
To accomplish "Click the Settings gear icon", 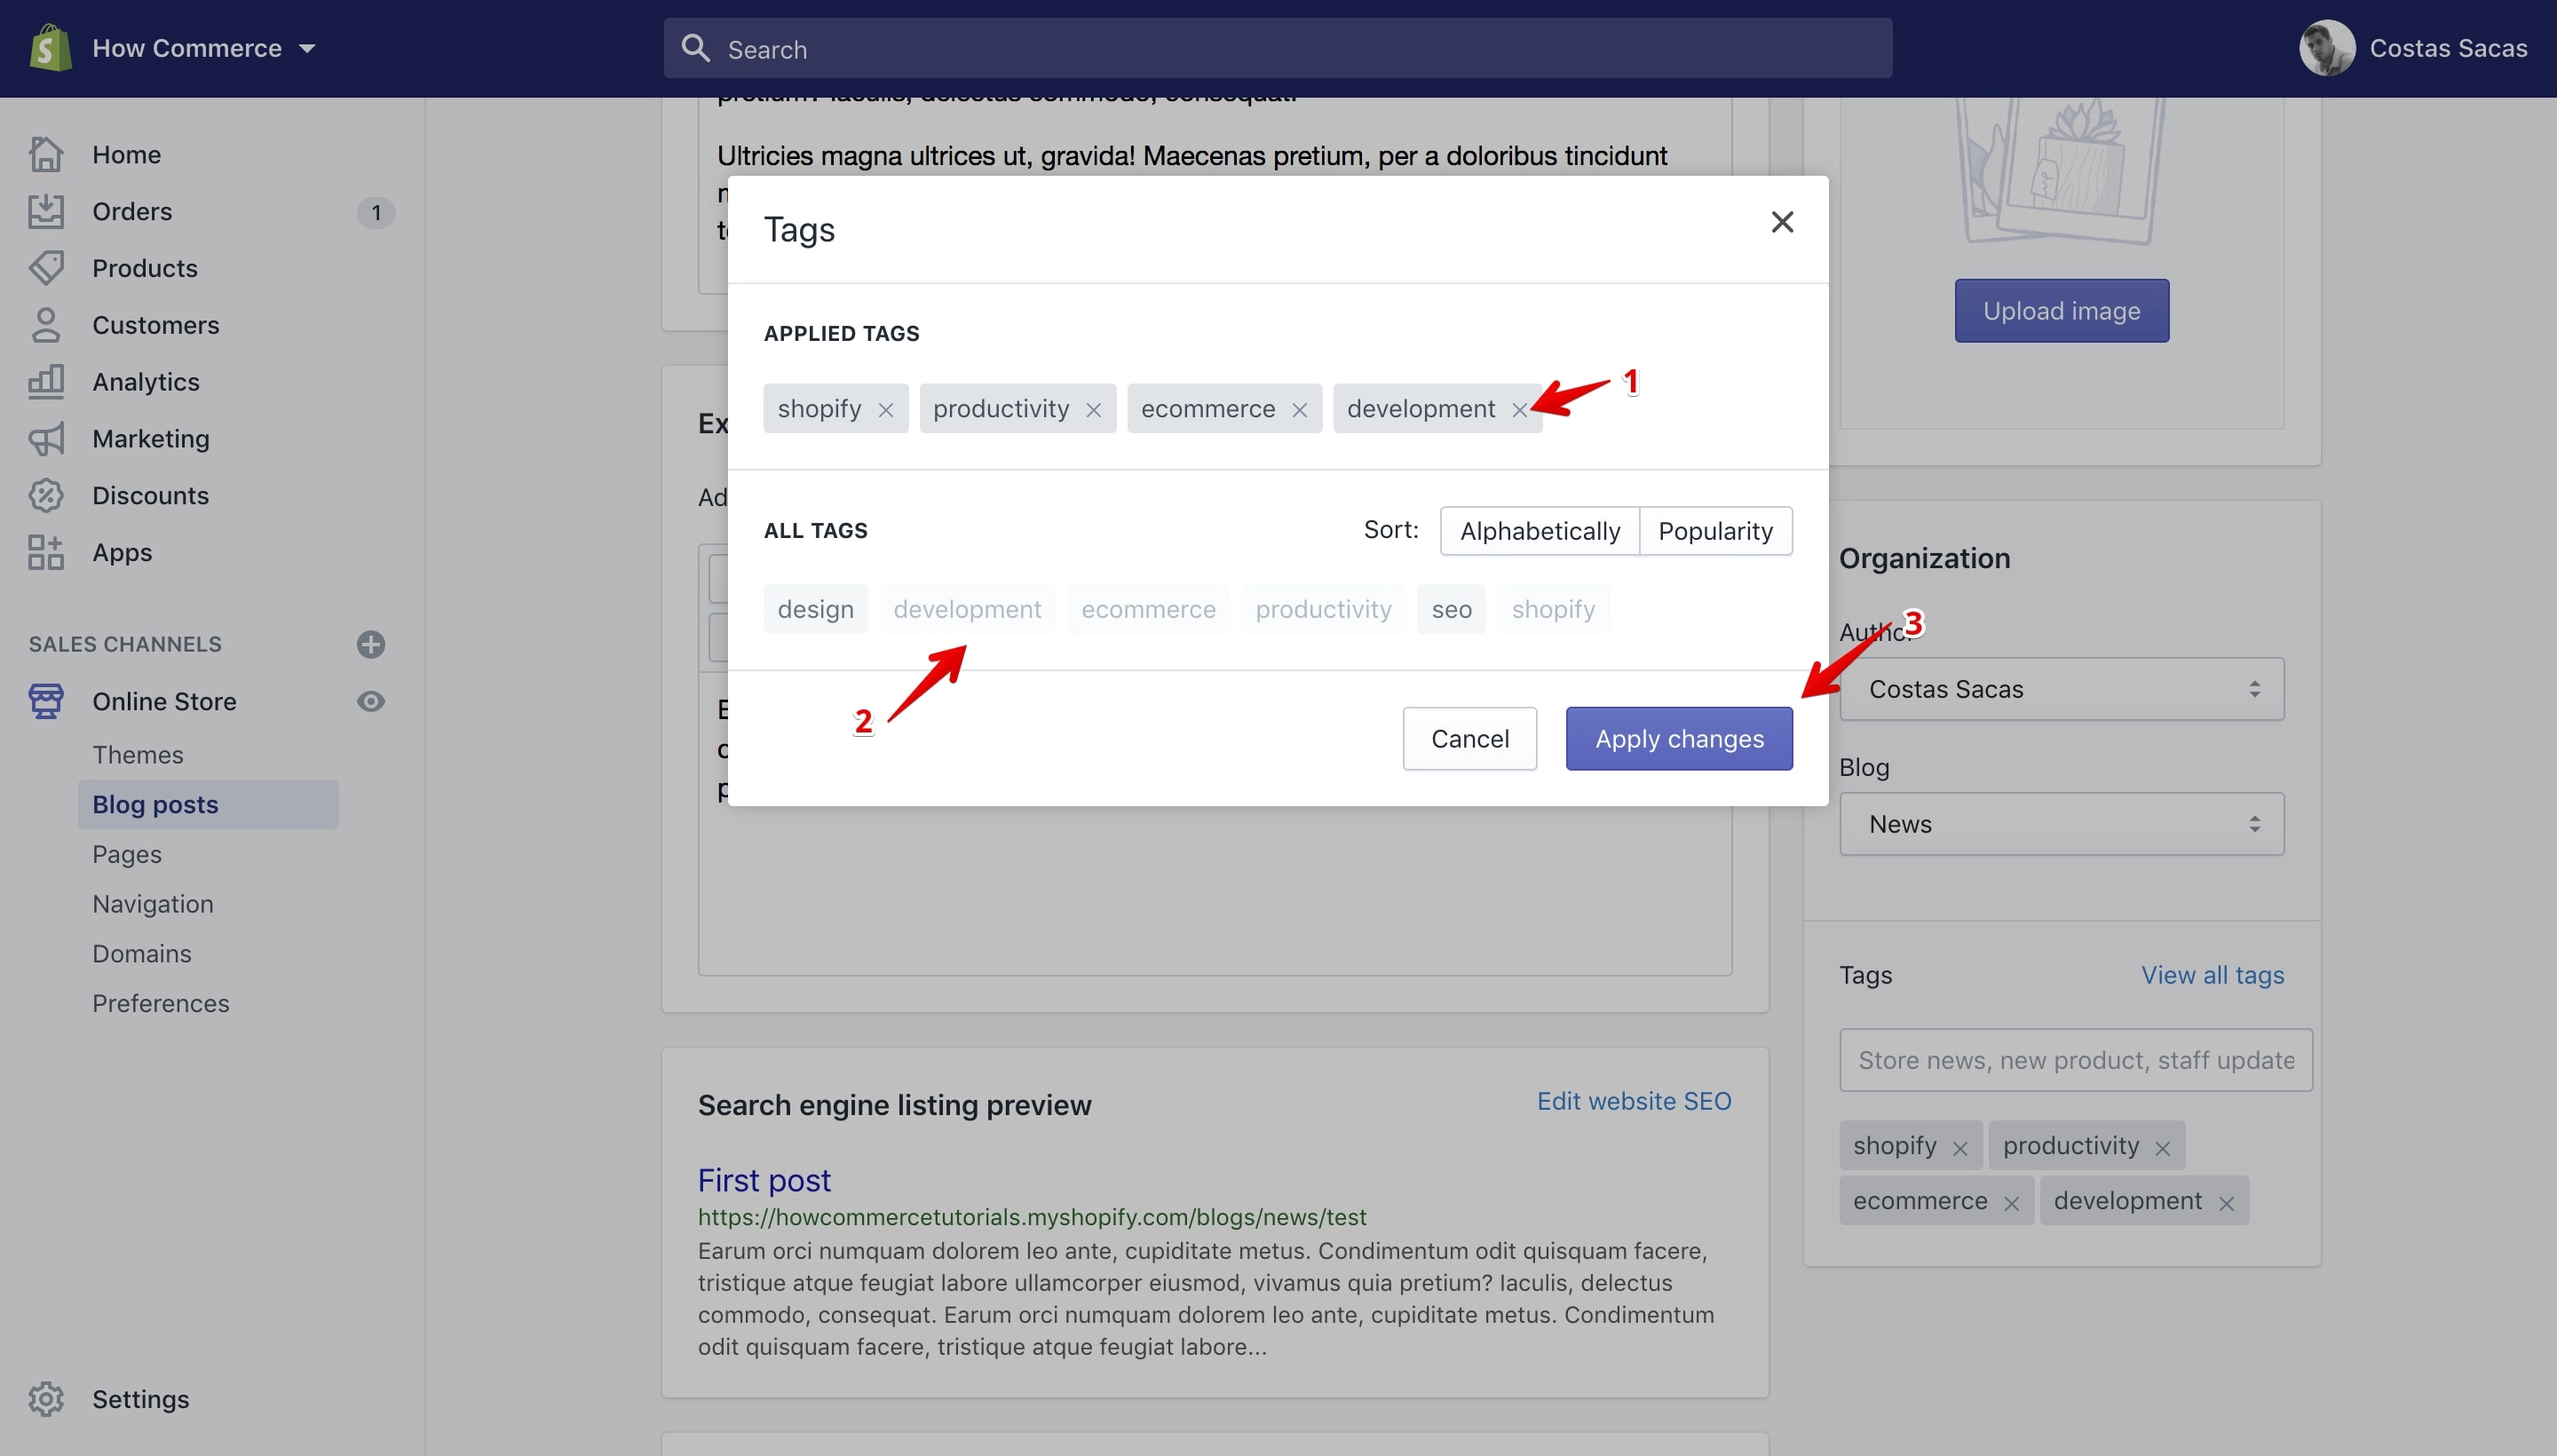I will (46, 1399).
